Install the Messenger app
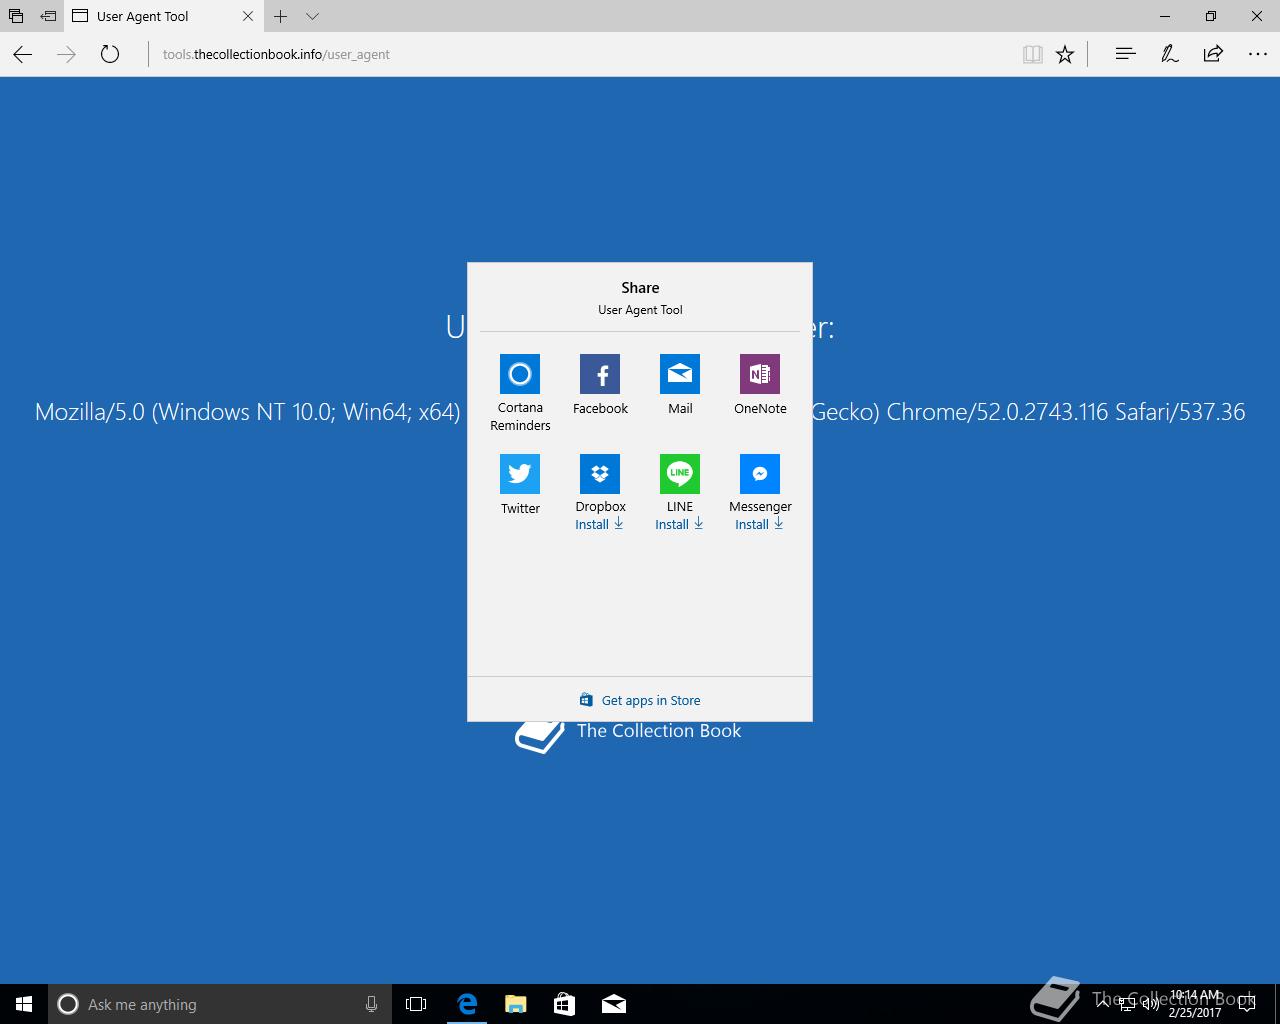This screenshot has height=1024, width=1280. click(x=760, y=524)
